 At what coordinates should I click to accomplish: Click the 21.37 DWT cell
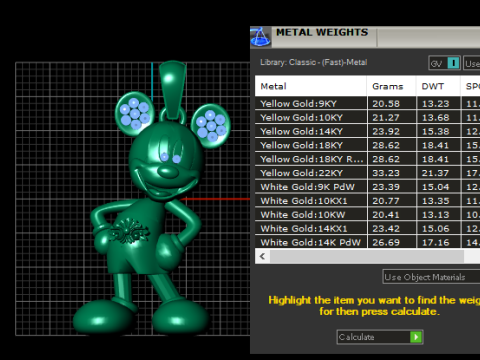tap(438, 173)
